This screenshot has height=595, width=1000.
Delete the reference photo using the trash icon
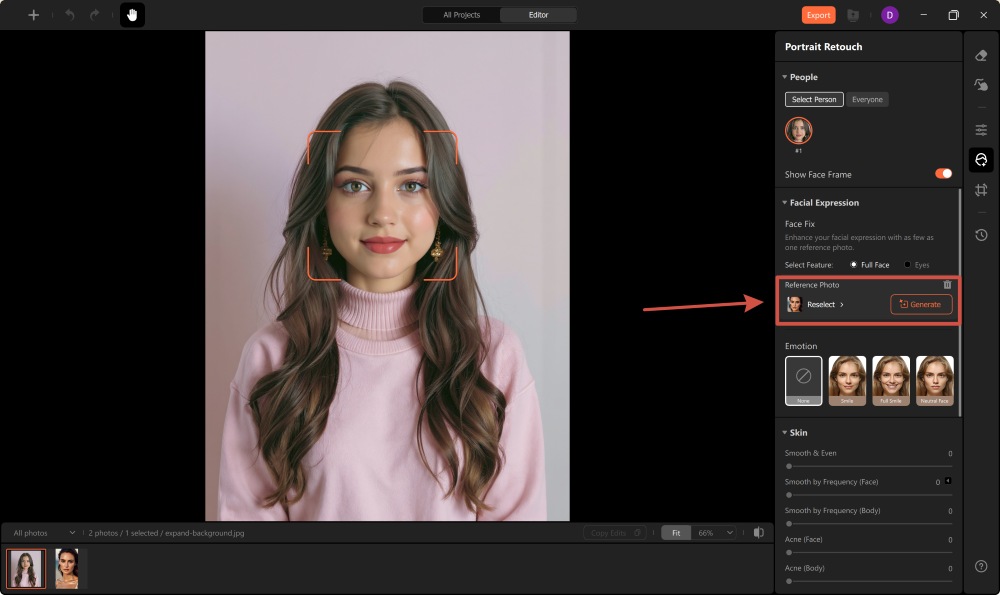(947, 285)
